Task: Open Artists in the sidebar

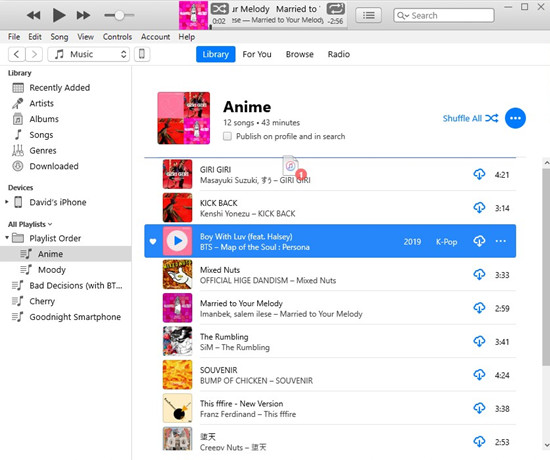Action: tap(41, 104)
